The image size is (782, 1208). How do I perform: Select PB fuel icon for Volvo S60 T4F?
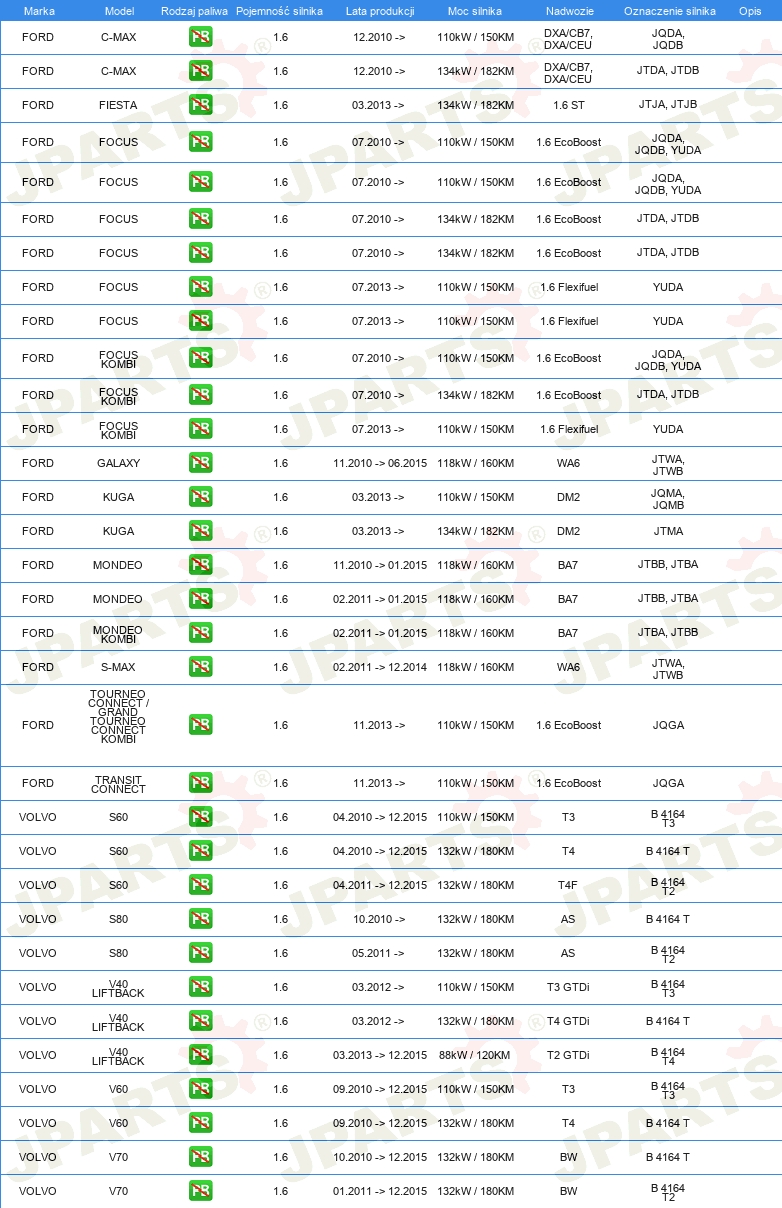click(200, 885)
